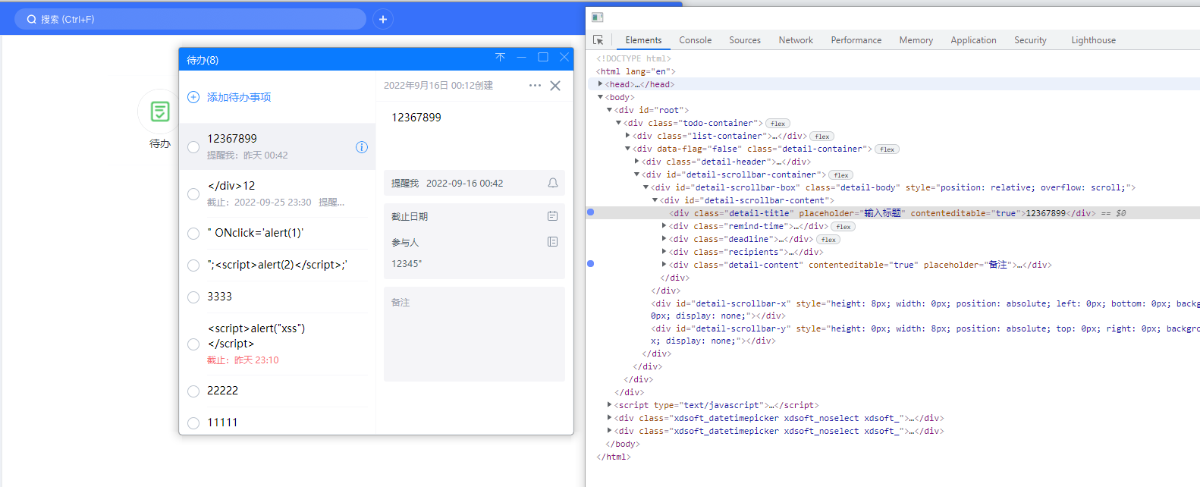The image size is (1200, 487).
Task: Complete the ONclick='alert(1)' todo
Action: pyautogui.click(x=194, y=234)
